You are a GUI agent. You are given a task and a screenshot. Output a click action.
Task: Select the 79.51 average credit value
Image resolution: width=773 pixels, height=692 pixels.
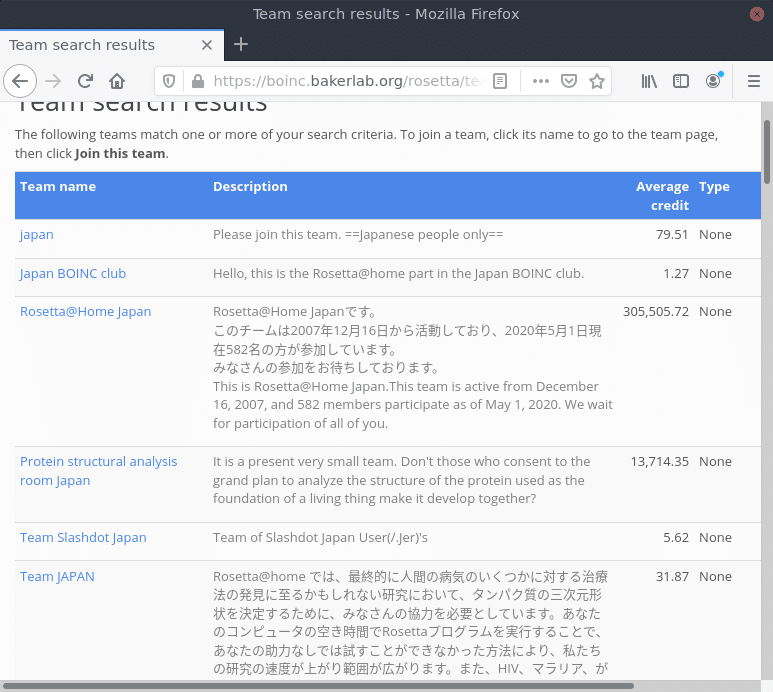[x=672, y=235]
